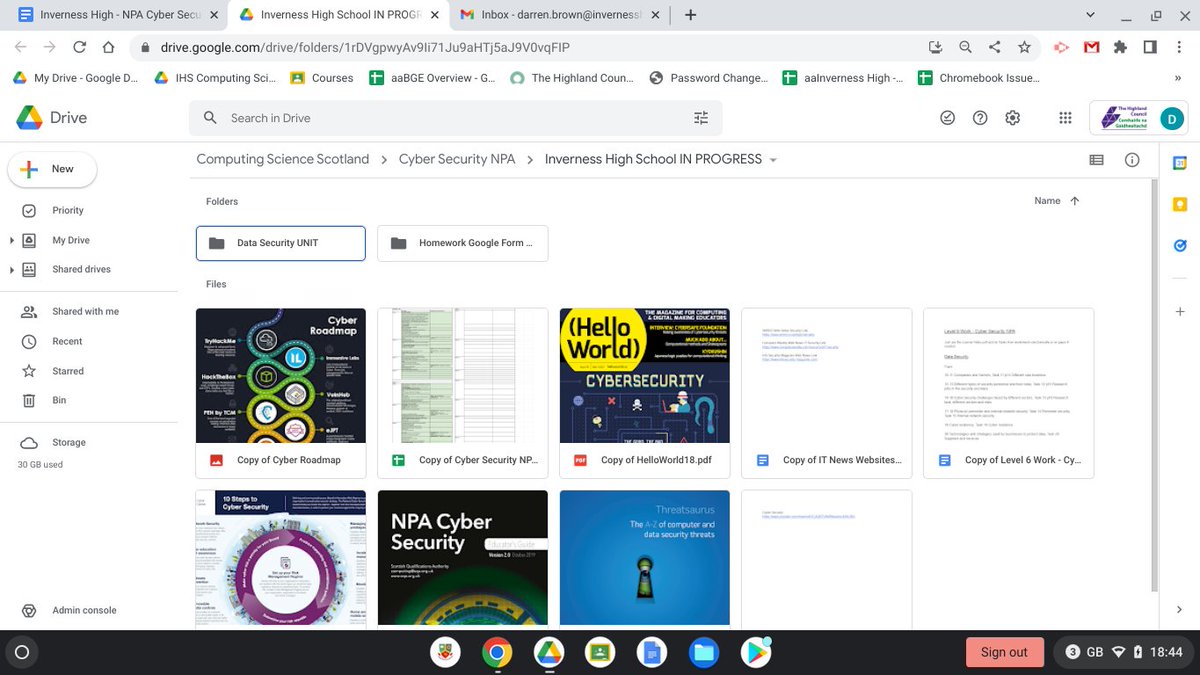Open Drive settings gear icon
The width and height of the screenshot is (1200, 675).
click(x=1012, y=118)
